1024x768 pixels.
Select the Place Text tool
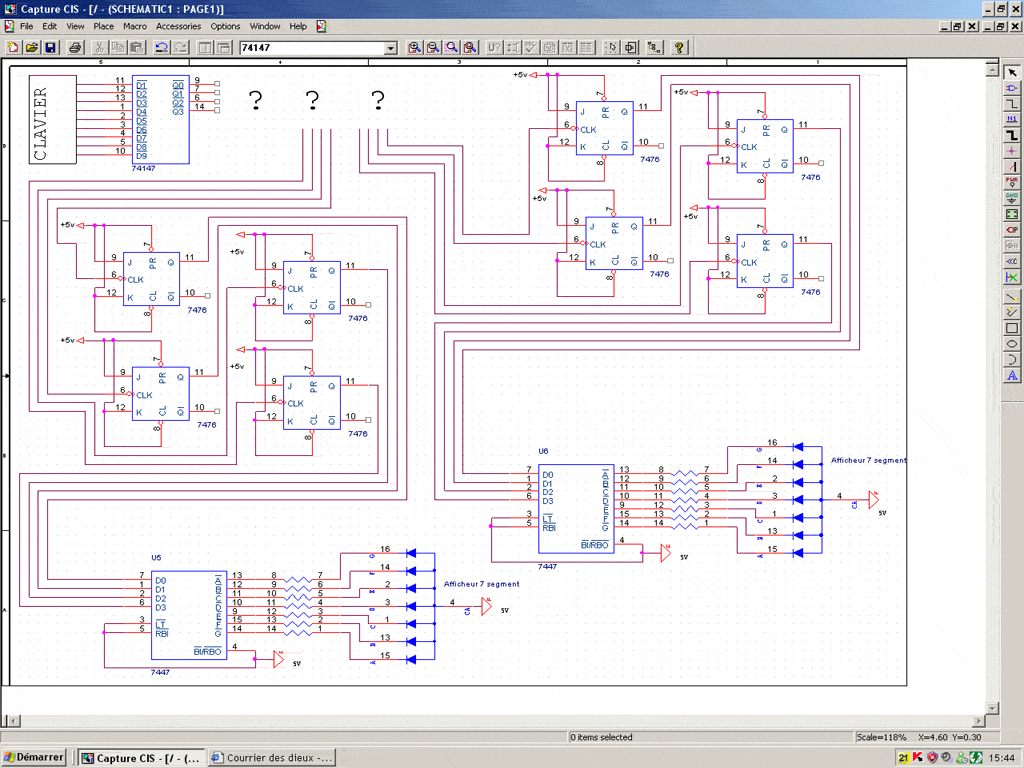coord(1012,375)
